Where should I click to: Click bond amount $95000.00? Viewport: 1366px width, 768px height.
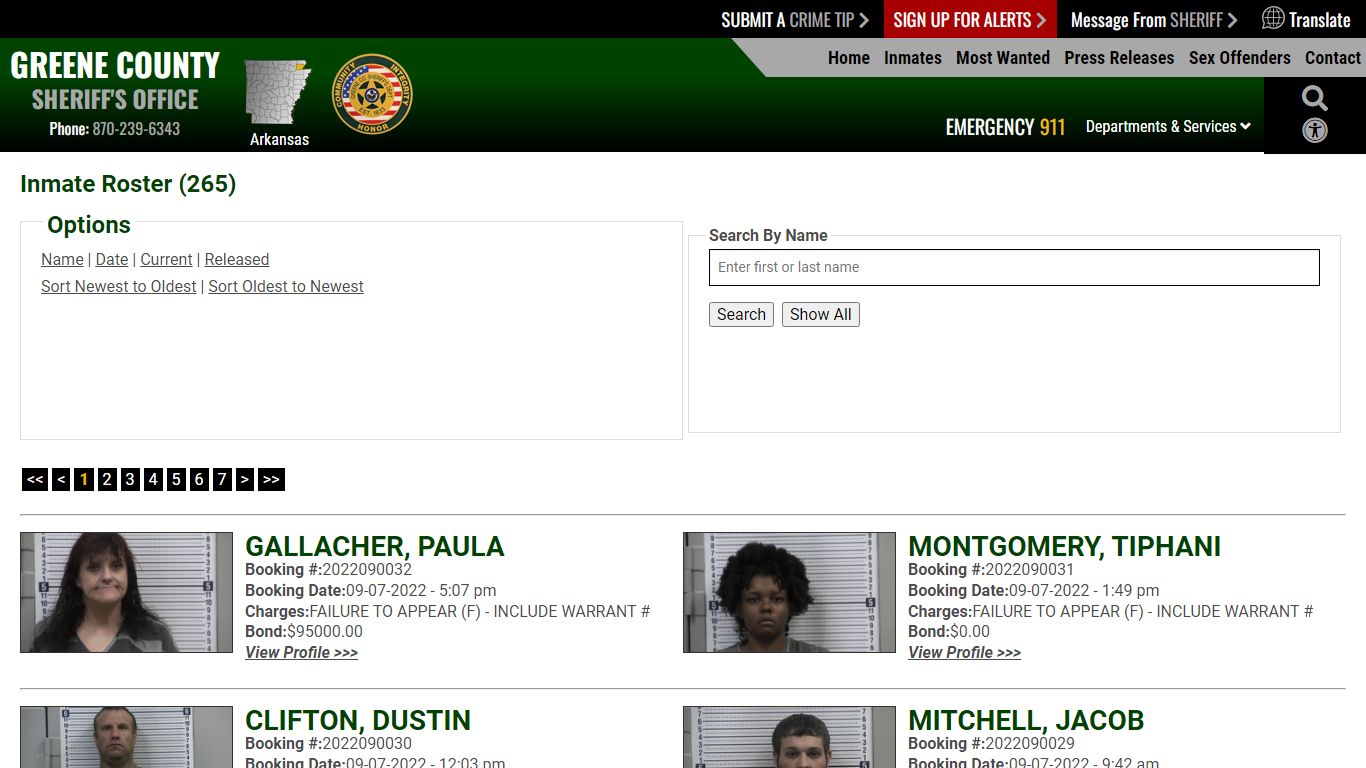pos(325,631)
